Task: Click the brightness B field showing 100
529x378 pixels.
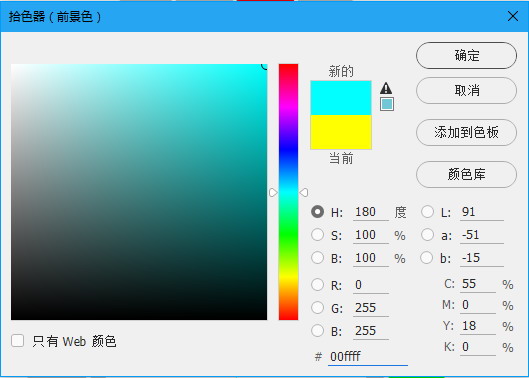Action: tap(371, 258)
